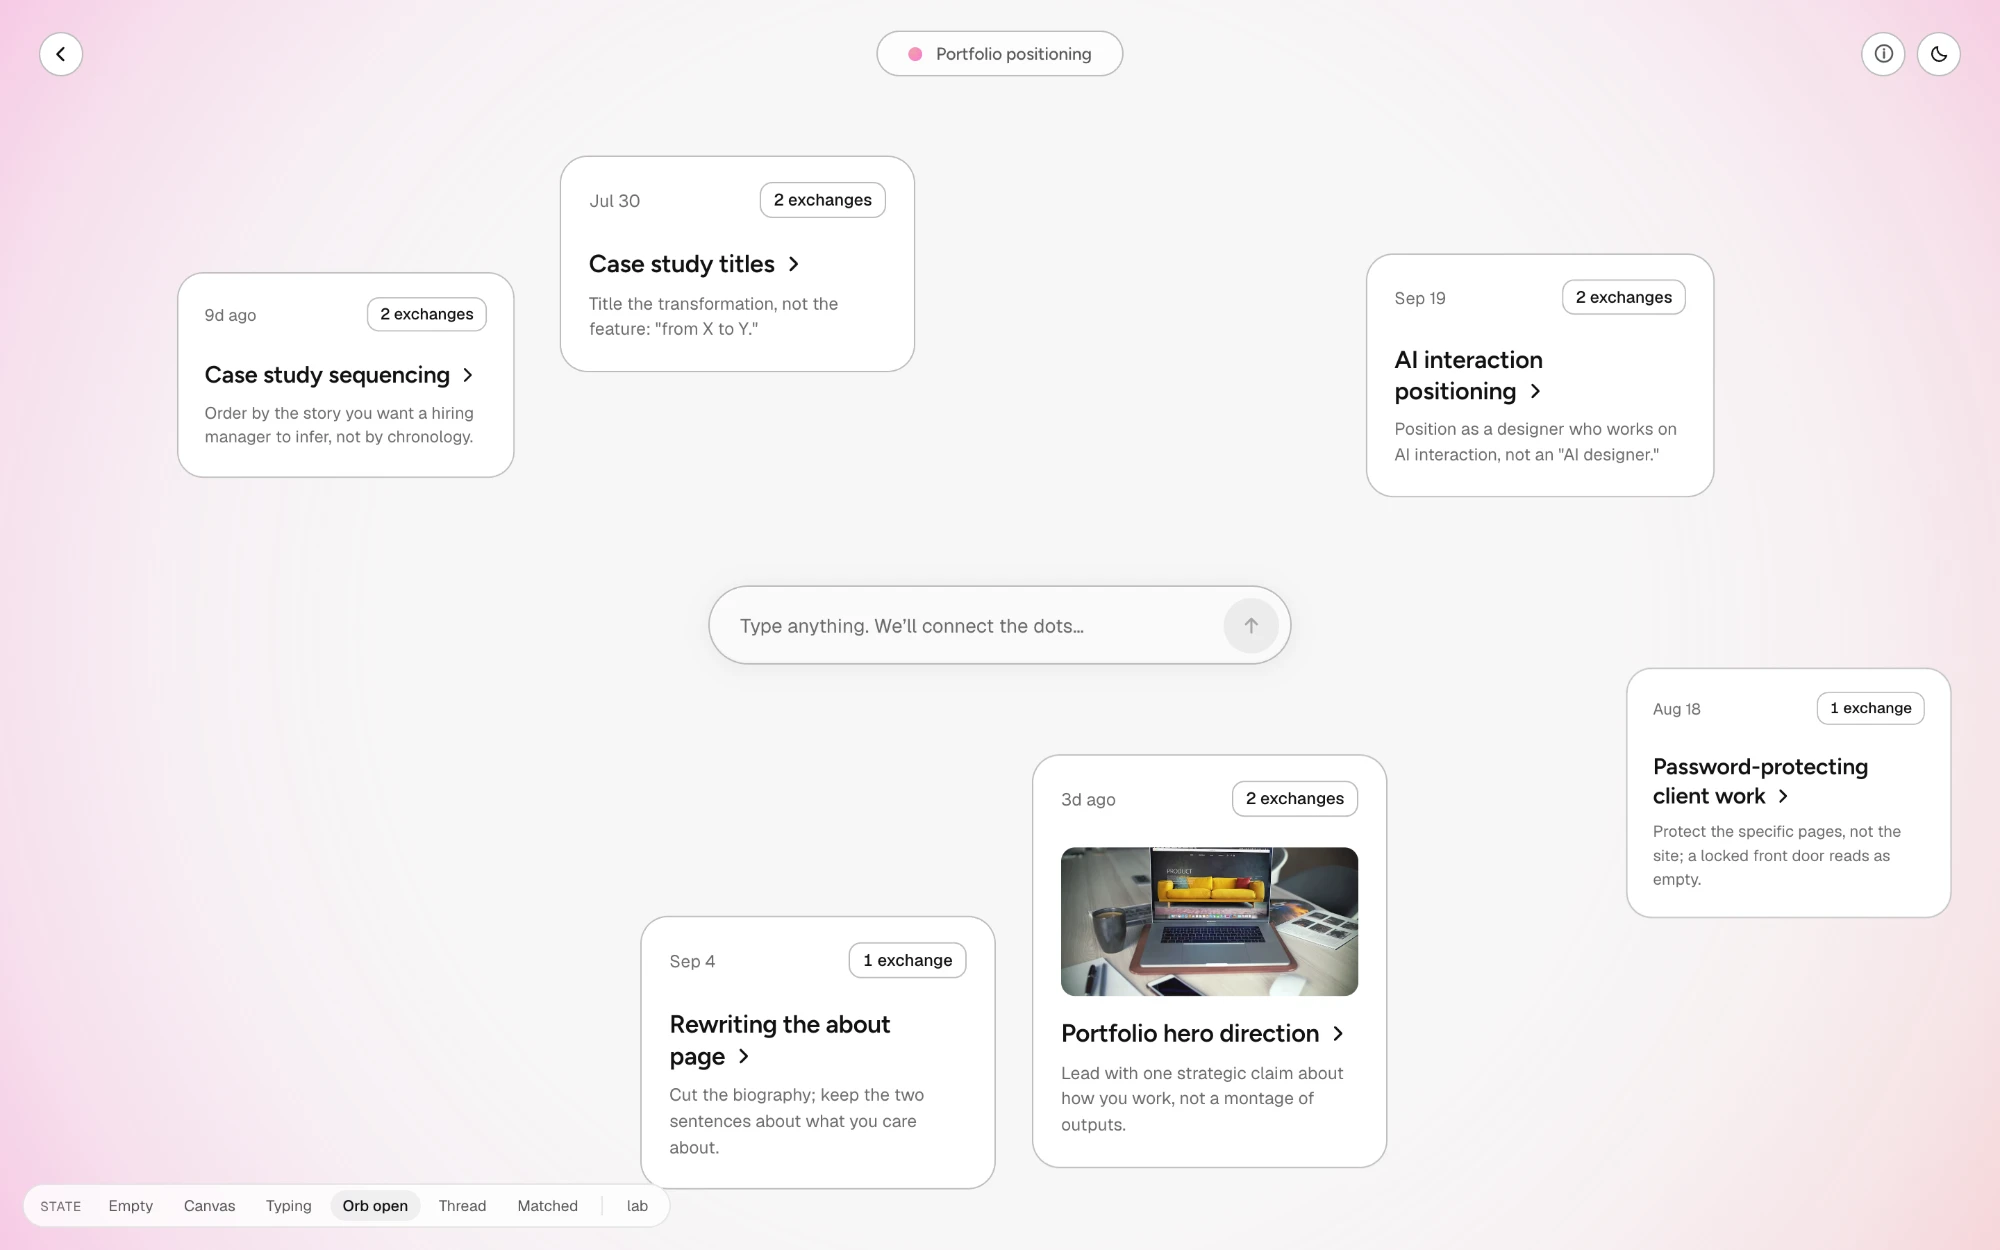Select the Orb open state tab
The width and height of the screenshot is (2000, 1250).
[375, 1205]
